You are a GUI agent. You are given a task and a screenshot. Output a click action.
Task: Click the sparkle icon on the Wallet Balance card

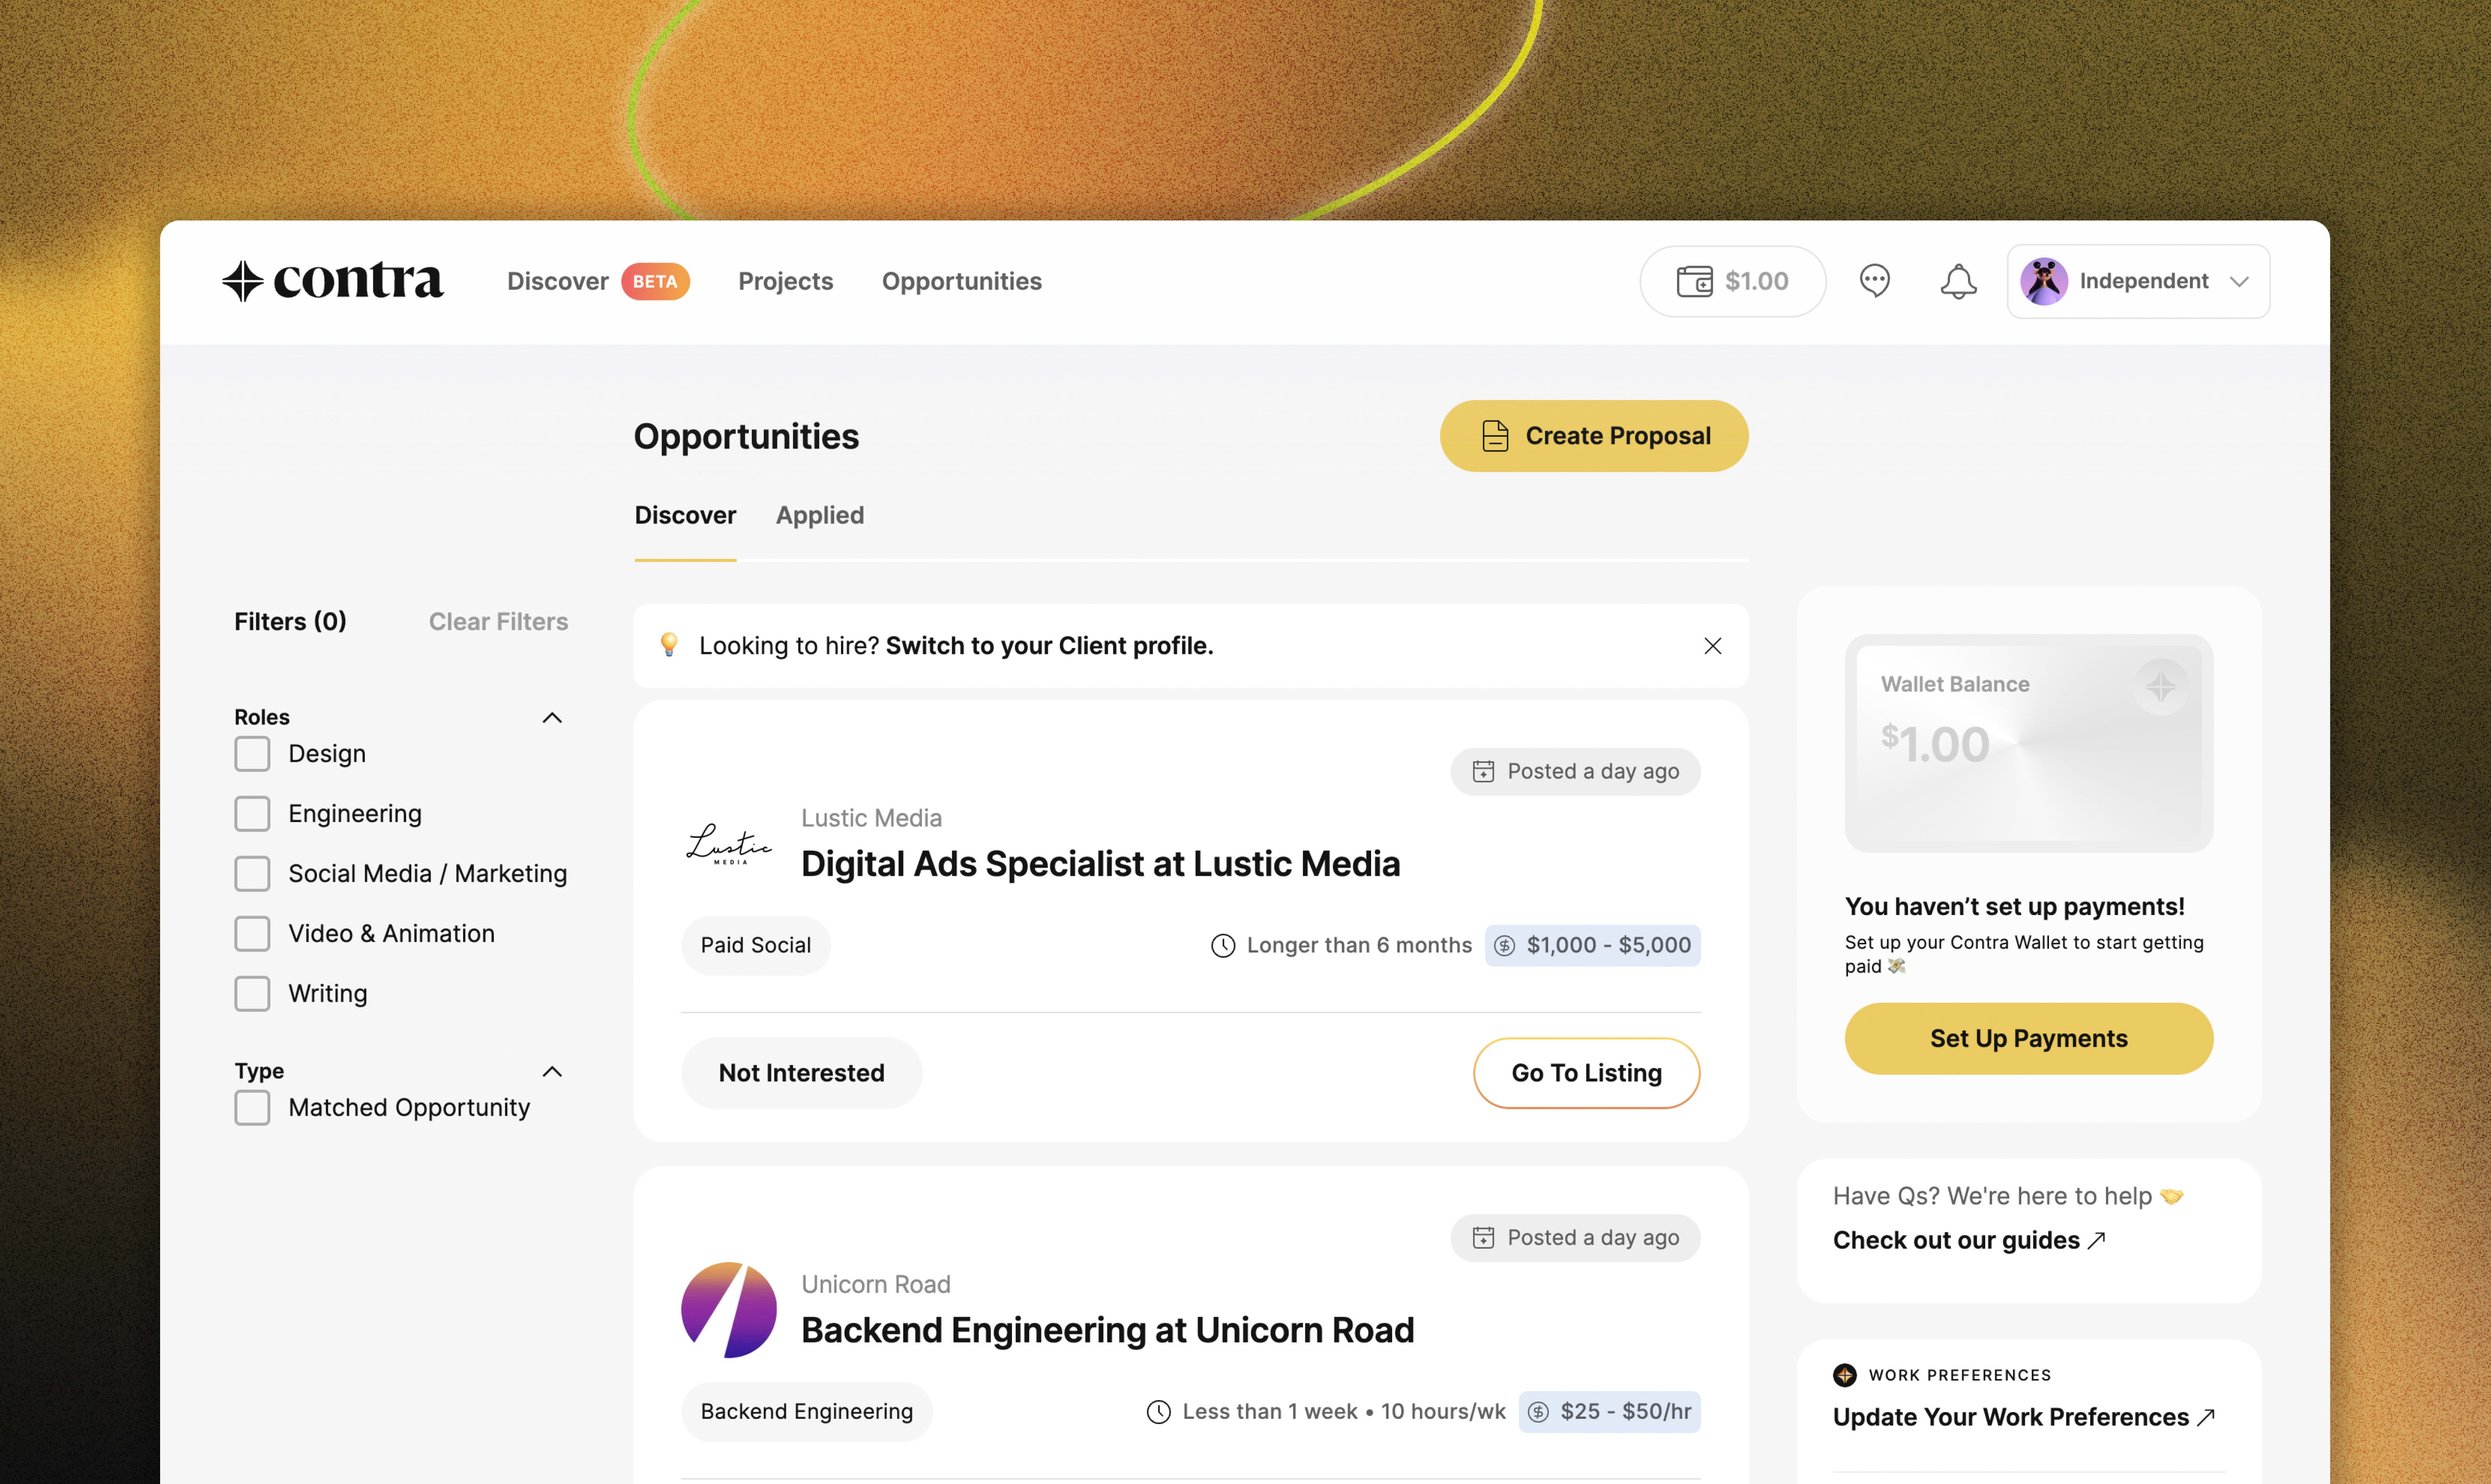[2160, 687]
